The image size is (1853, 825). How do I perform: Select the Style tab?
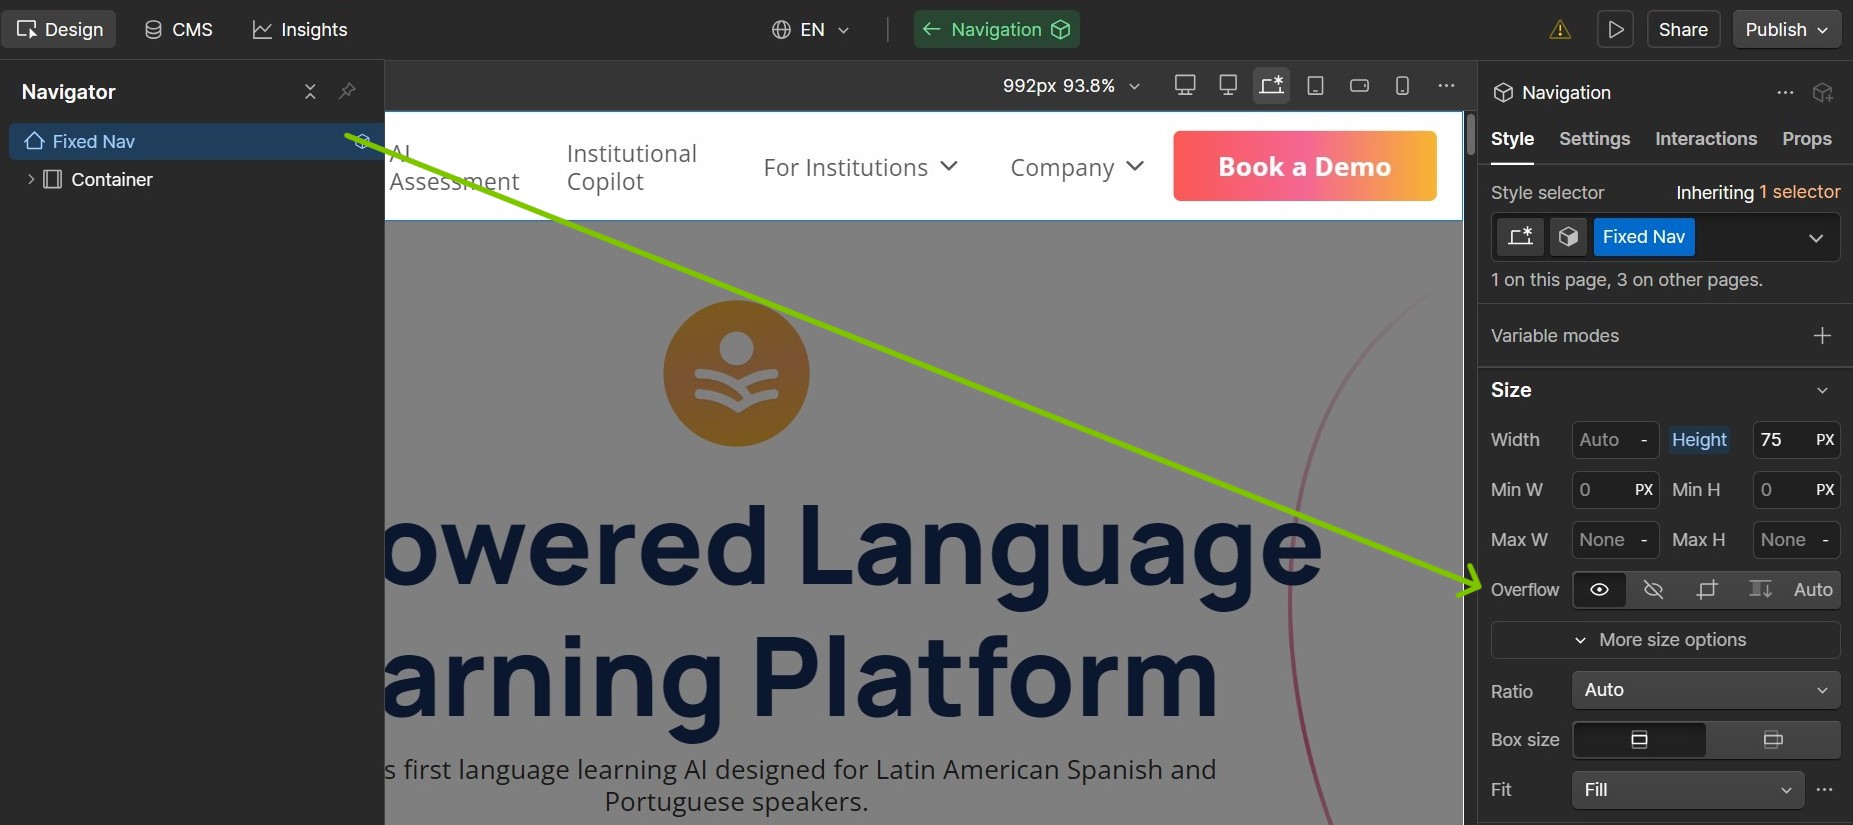(1512, 139)
